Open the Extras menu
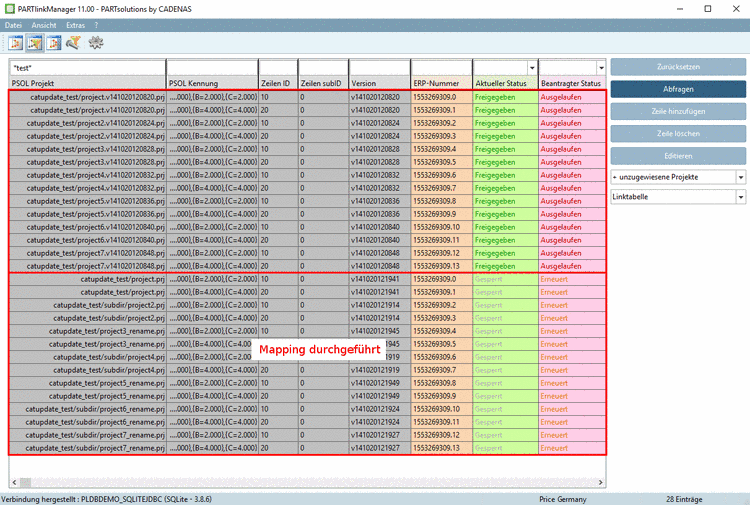The image size is (750, 505). [75, 24]
